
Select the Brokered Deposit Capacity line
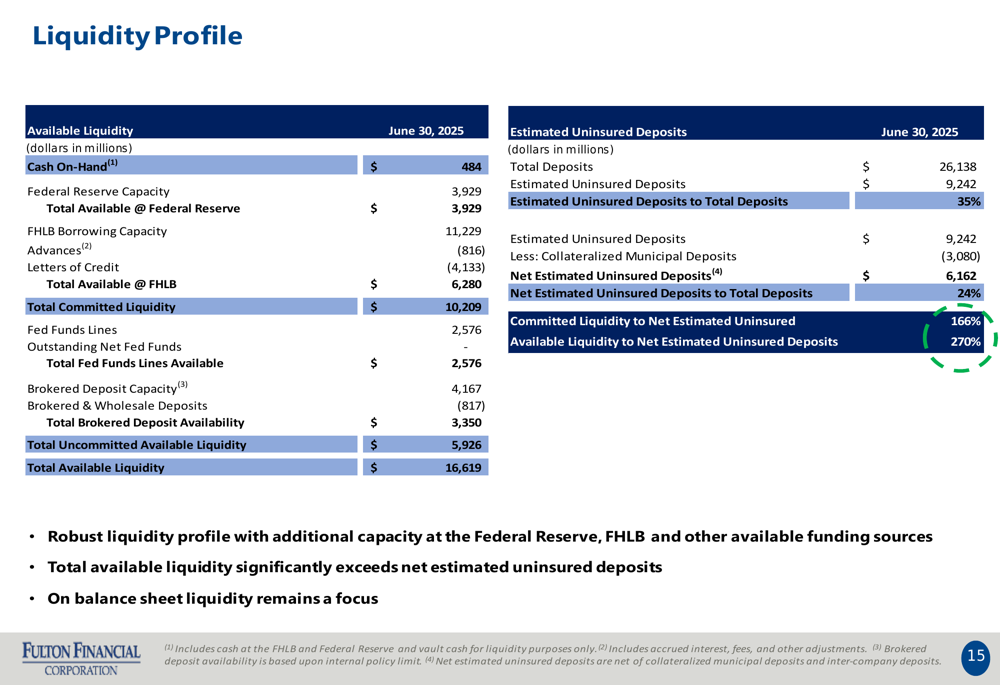[255, 388]
